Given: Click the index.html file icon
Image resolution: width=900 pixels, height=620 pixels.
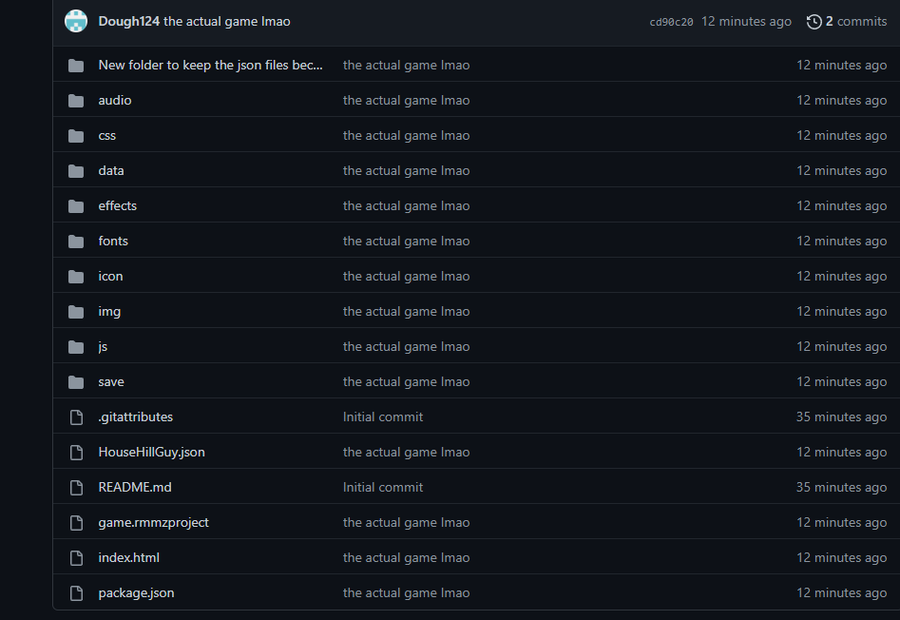Looking at the screenshot, I should pos(76,558).
